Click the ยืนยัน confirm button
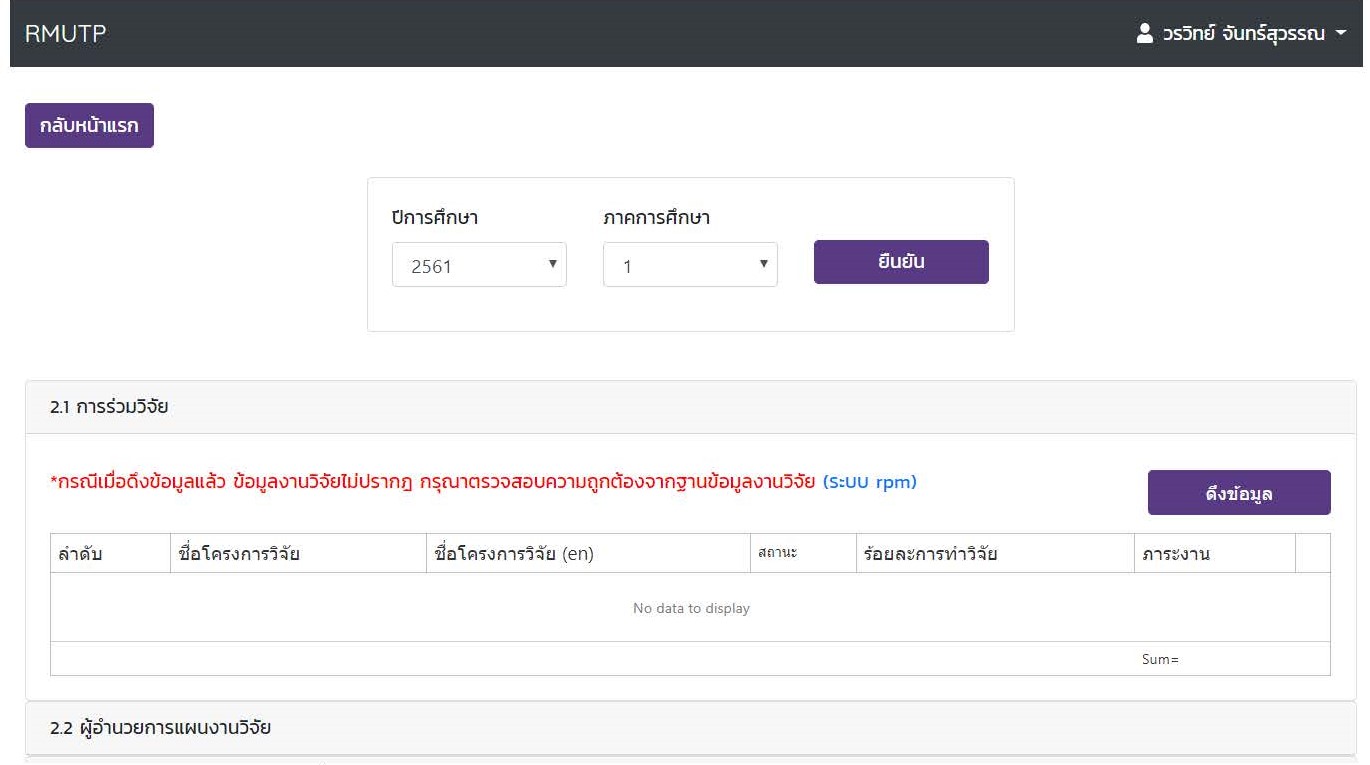 click(901, 262)
